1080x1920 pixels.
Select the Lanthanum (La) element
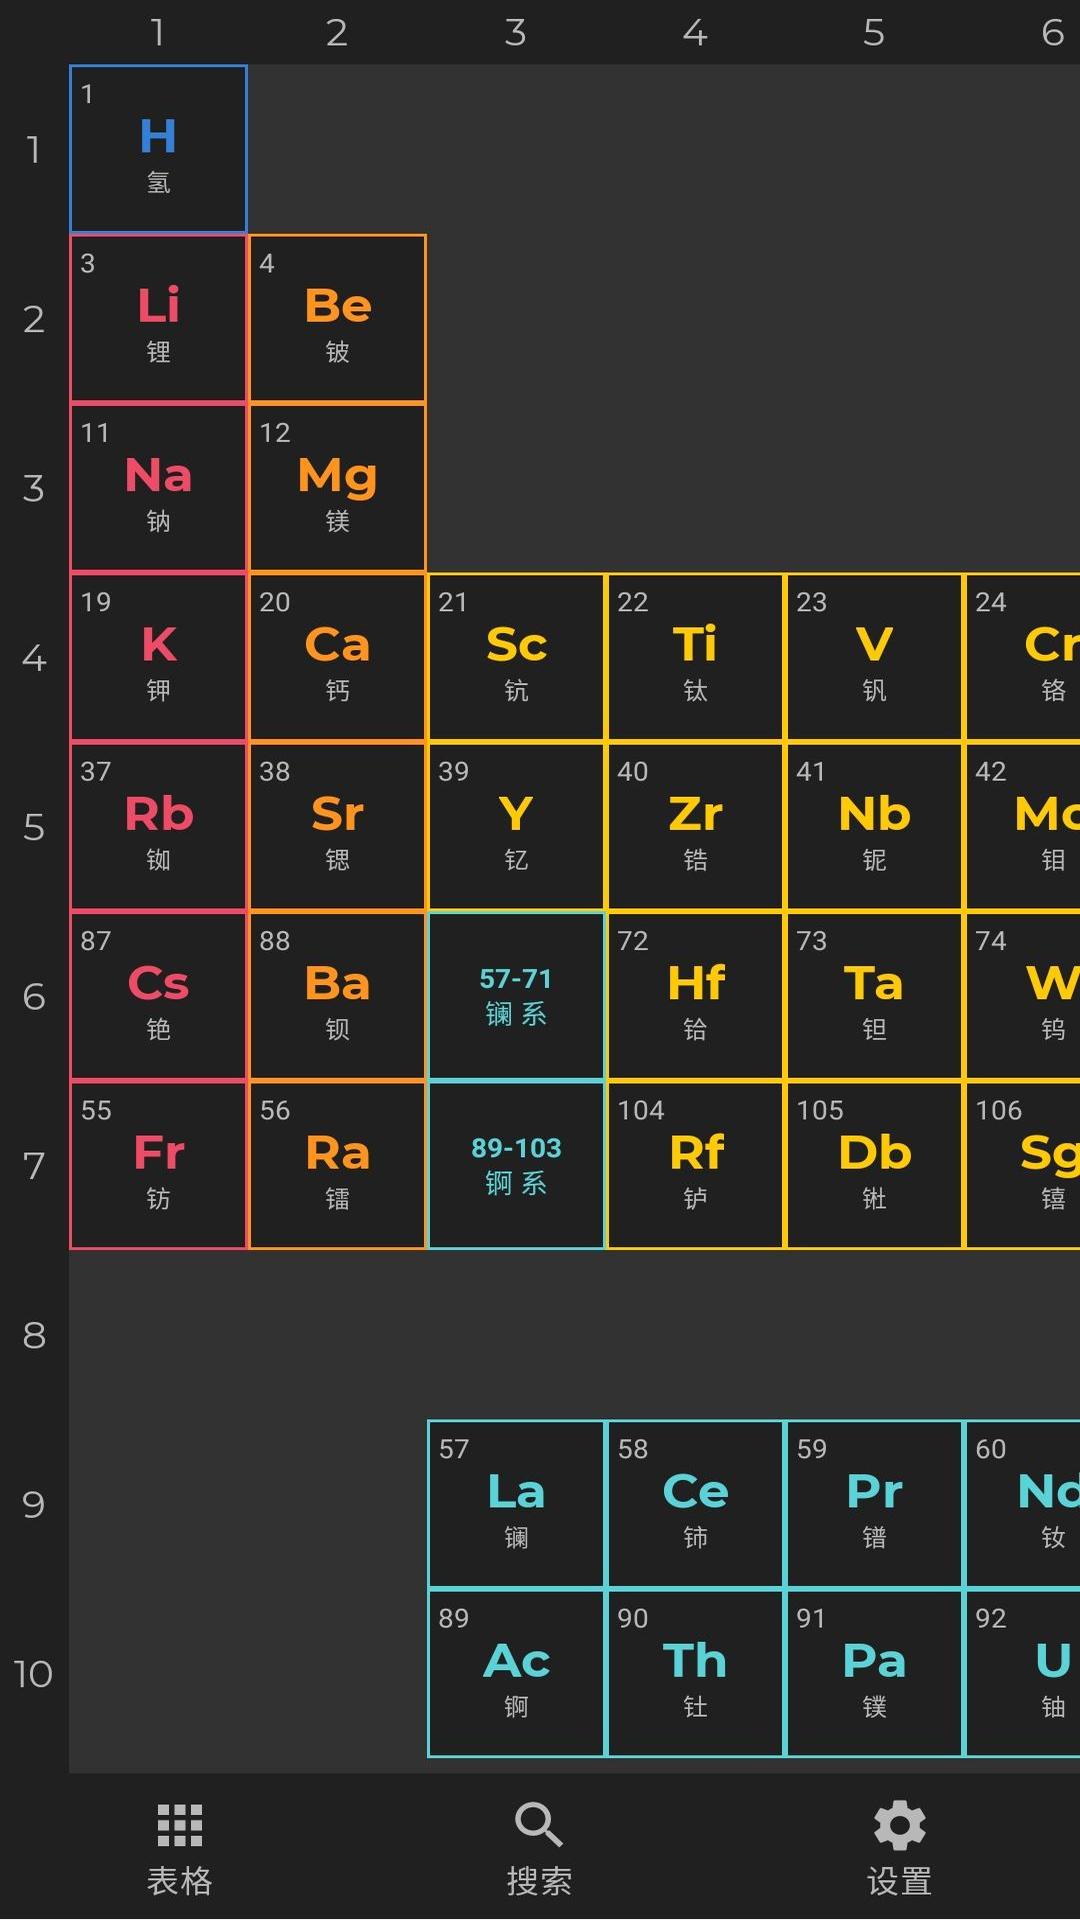point(516,1504)
